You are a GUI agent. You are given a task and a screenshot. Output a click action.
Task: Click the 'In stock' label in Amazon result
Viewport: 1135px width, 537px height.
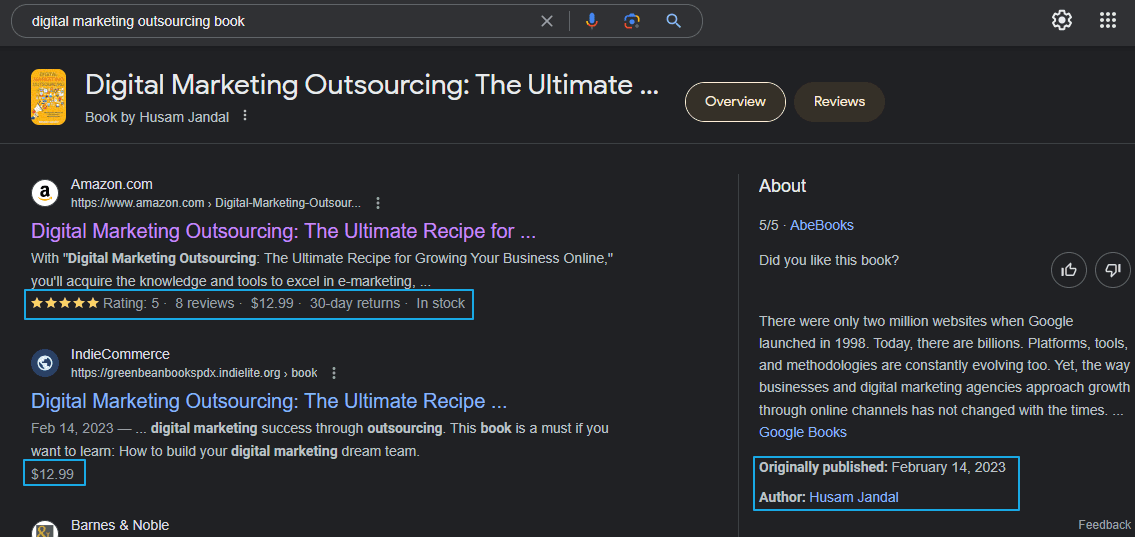pyautogui.click(x=440, y=303)
